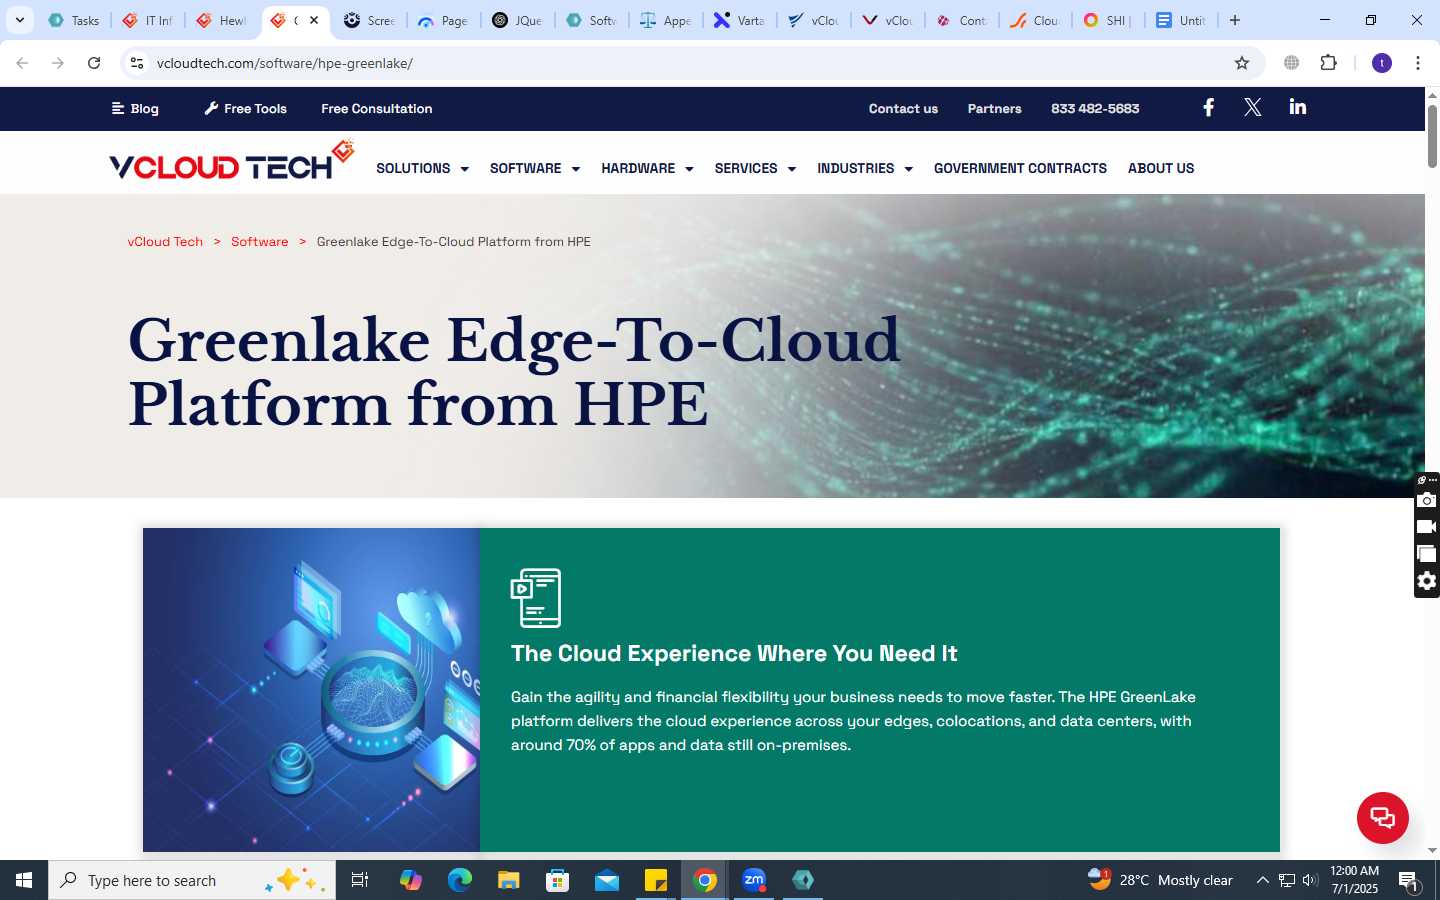
Task: Click the screenshot camera icon on side panel
Action: coord(1427,500)
